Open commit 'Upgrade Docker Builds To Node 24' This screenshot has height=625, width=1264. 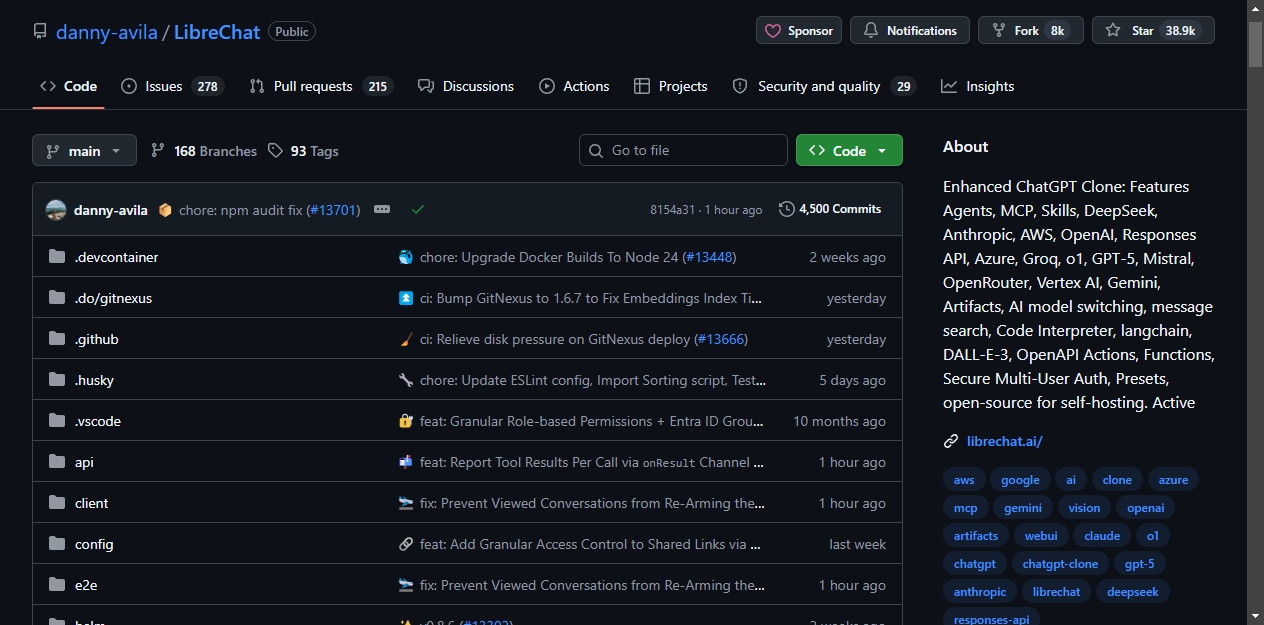pos(549,257)
